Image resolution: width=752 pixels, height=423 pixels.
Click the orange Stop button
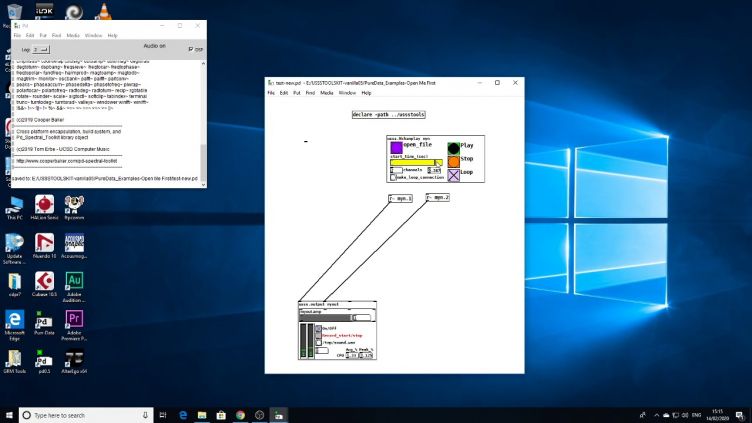[453, 162]
